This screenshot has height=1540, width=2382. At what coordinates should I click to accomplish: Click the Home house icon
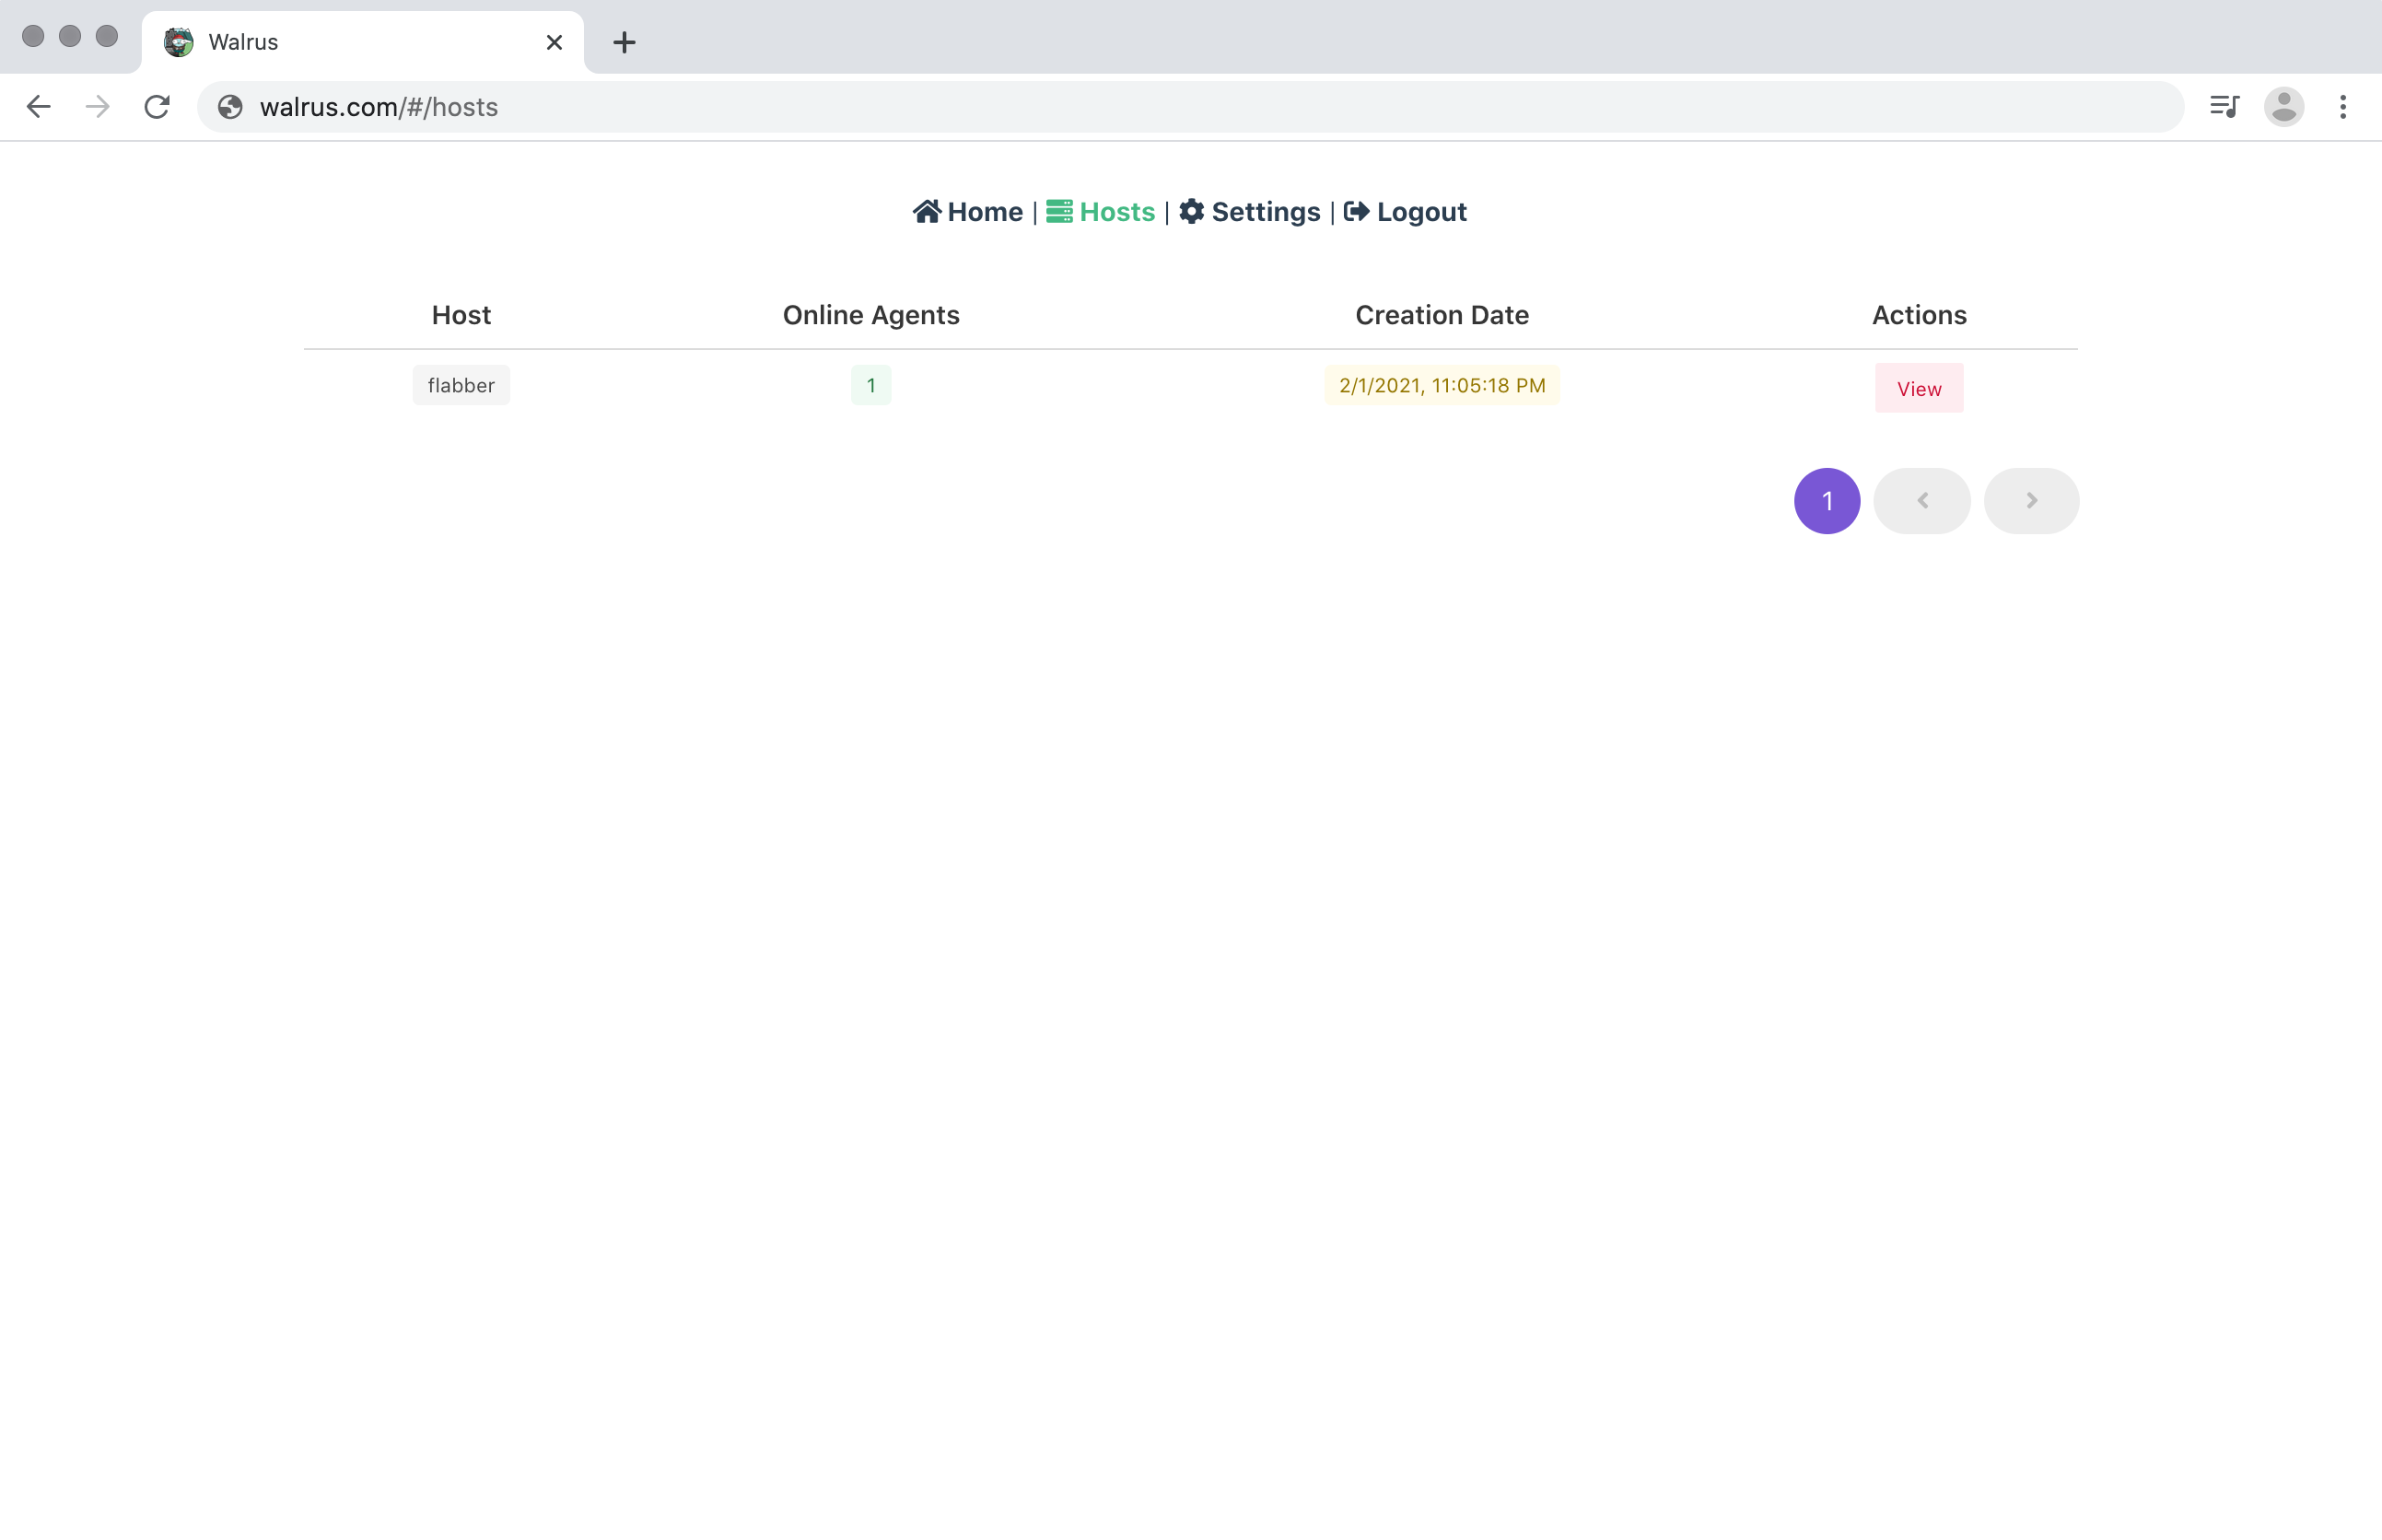pyautogui.click(x=926, y=212)
